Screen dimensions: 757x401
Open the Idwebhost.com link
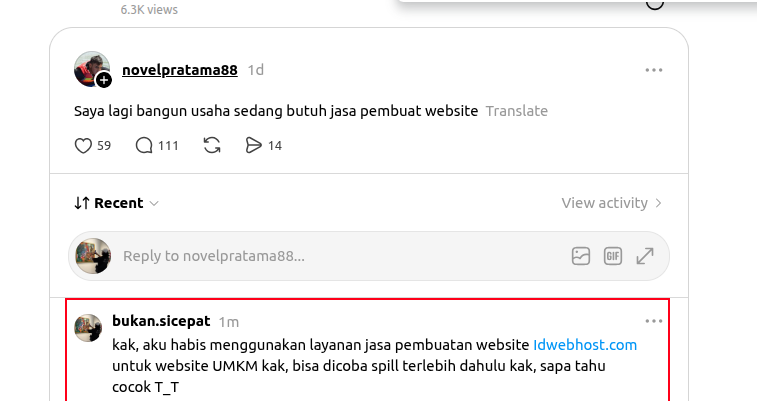585,345
